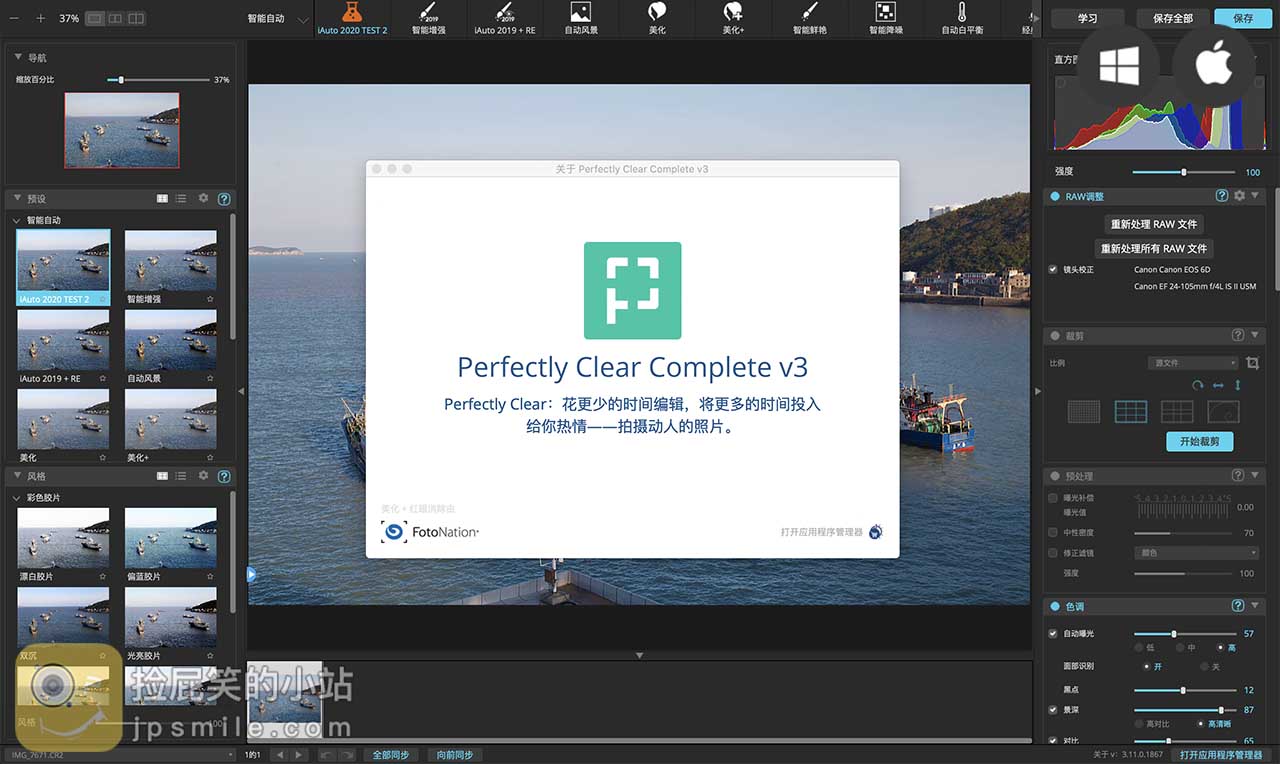Show 预设 presets as grid view
Viewport: 1280px width, 764px height.
162,198
